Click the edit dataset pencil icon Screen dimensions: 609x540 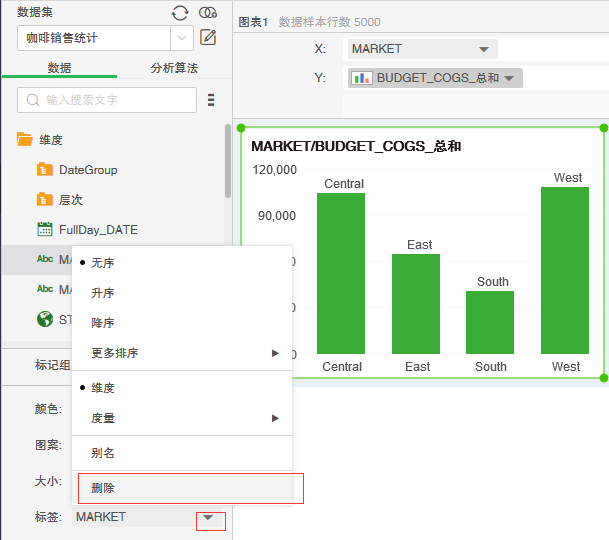coord(208,38)
